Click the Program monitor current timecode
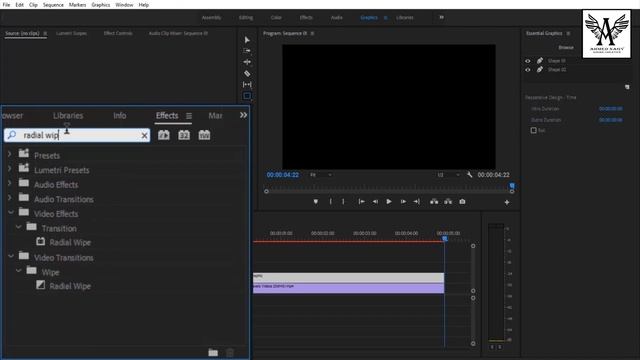640x360 pixels. [x=282, y=175]
